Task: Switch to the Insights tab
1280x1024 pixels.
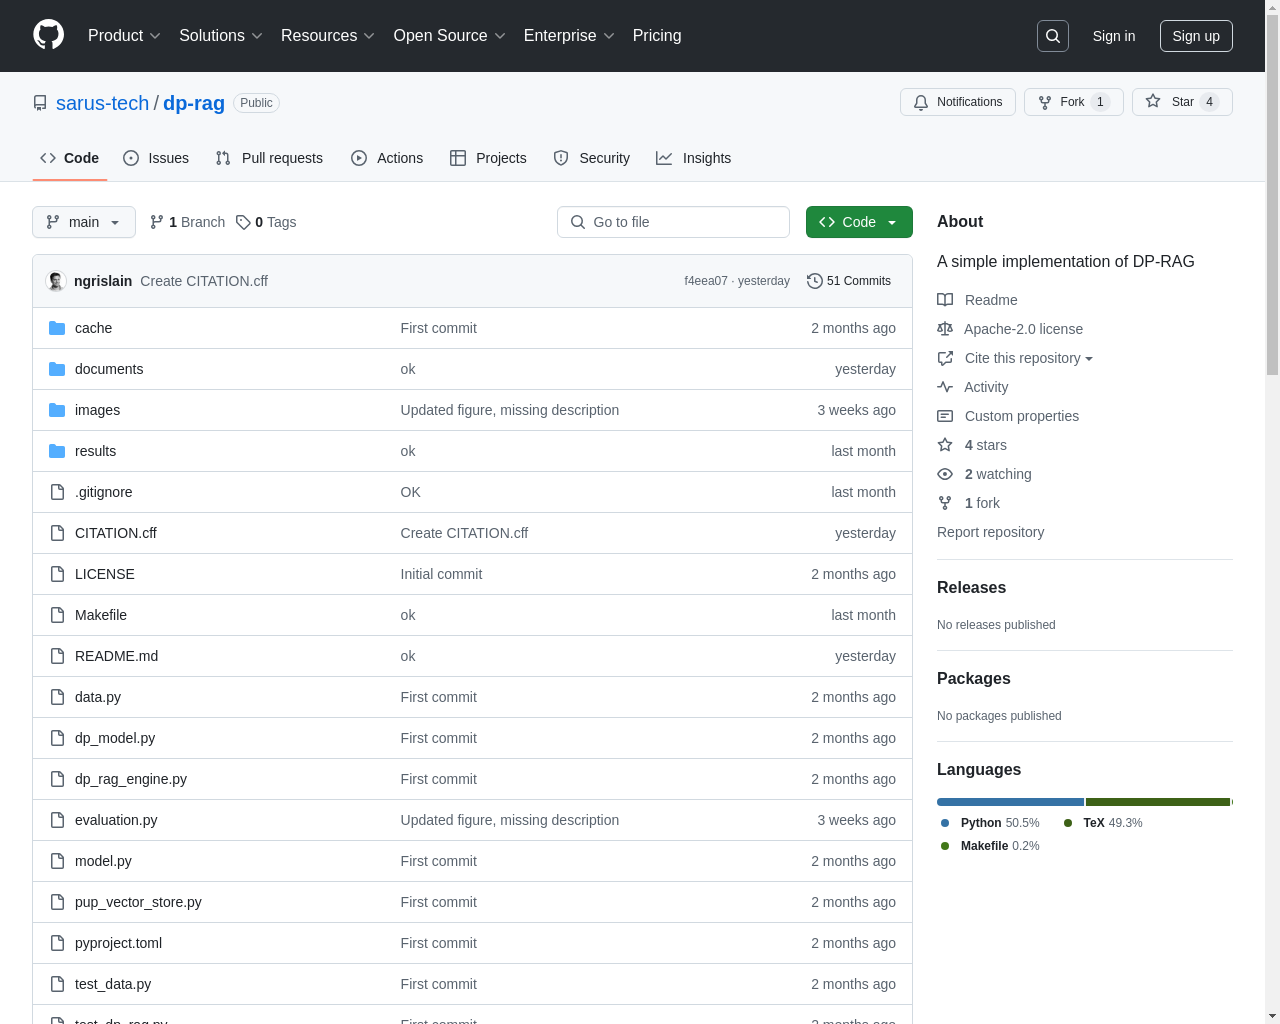Action: (693, 158)
